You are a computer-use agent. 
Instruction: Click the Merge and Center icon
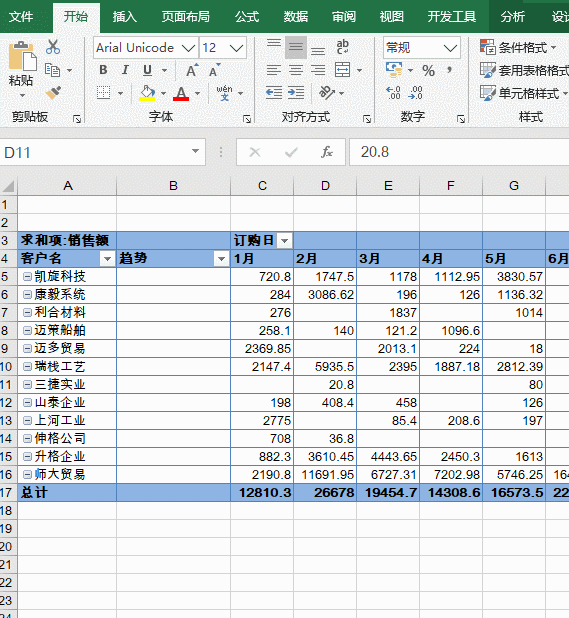tap(342, 70)
